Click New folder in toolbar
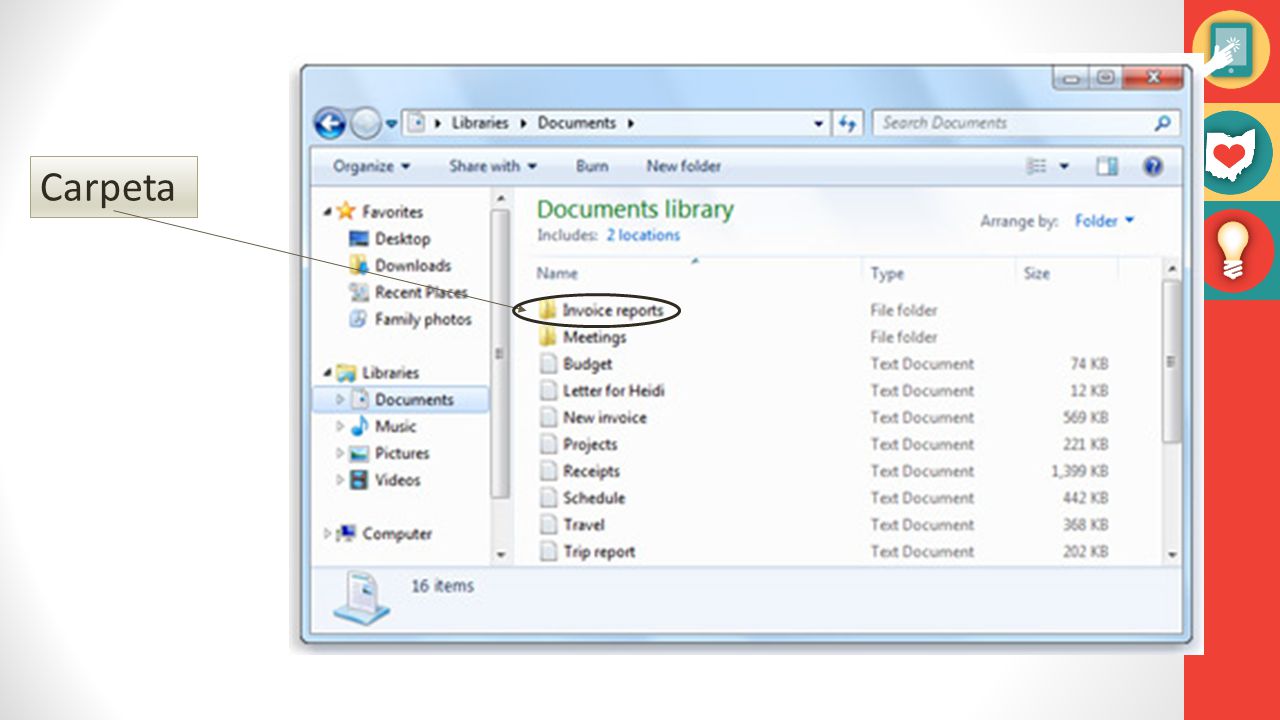The image size is (1280, 720). (x=683, y=166)
